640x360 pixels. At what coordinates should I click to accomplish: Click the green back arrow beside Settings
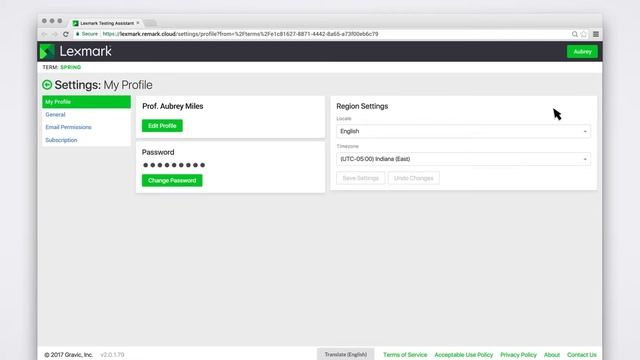pyautogui.click(x=47, y=84)
